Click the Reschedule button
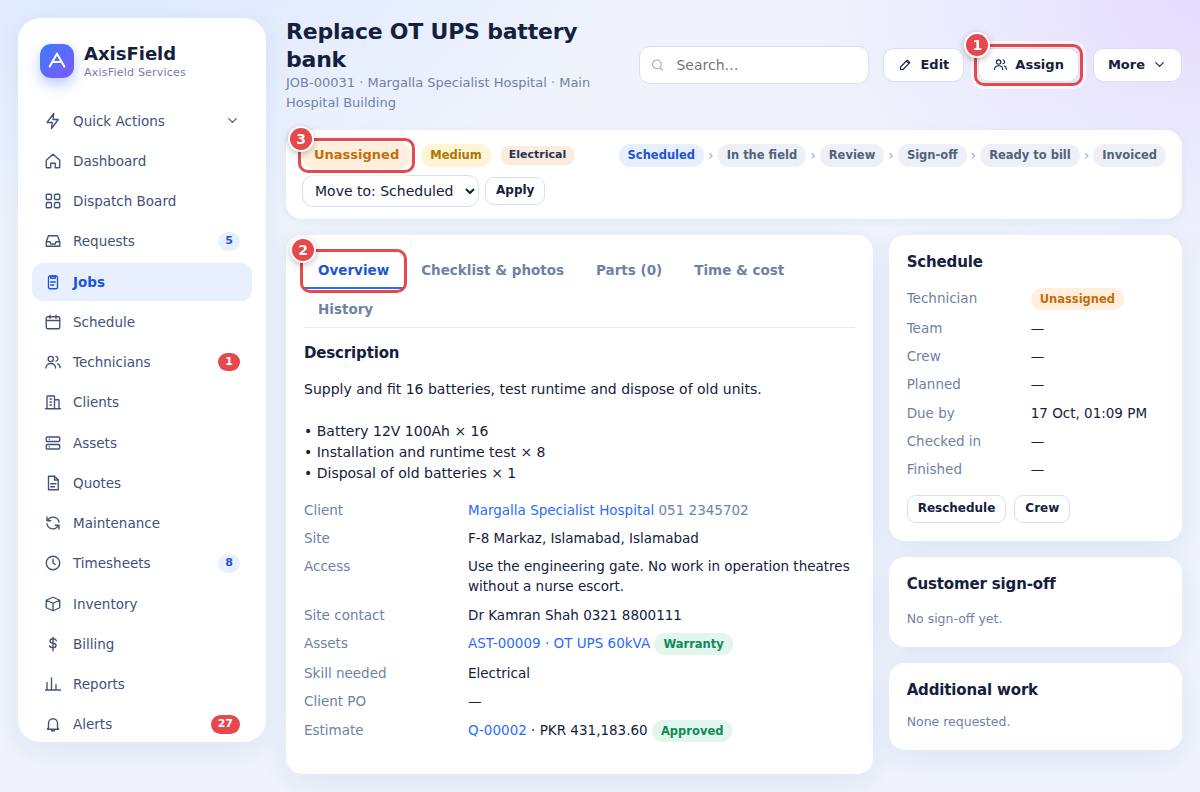 [956, 508]
